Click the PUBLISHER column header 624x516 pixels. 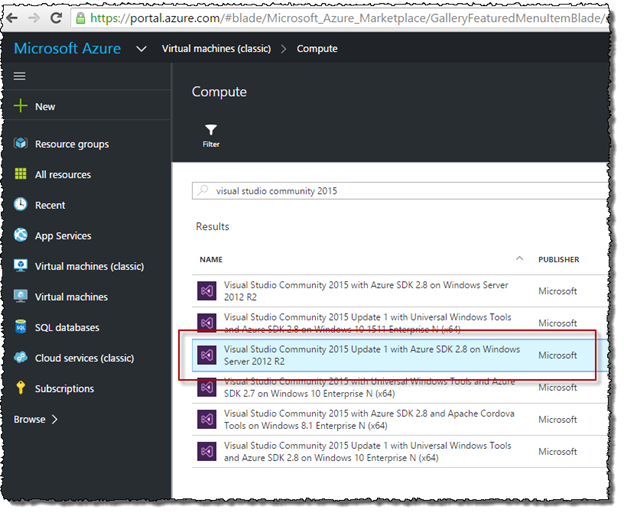pyautogui.click(x=559, y=259)
